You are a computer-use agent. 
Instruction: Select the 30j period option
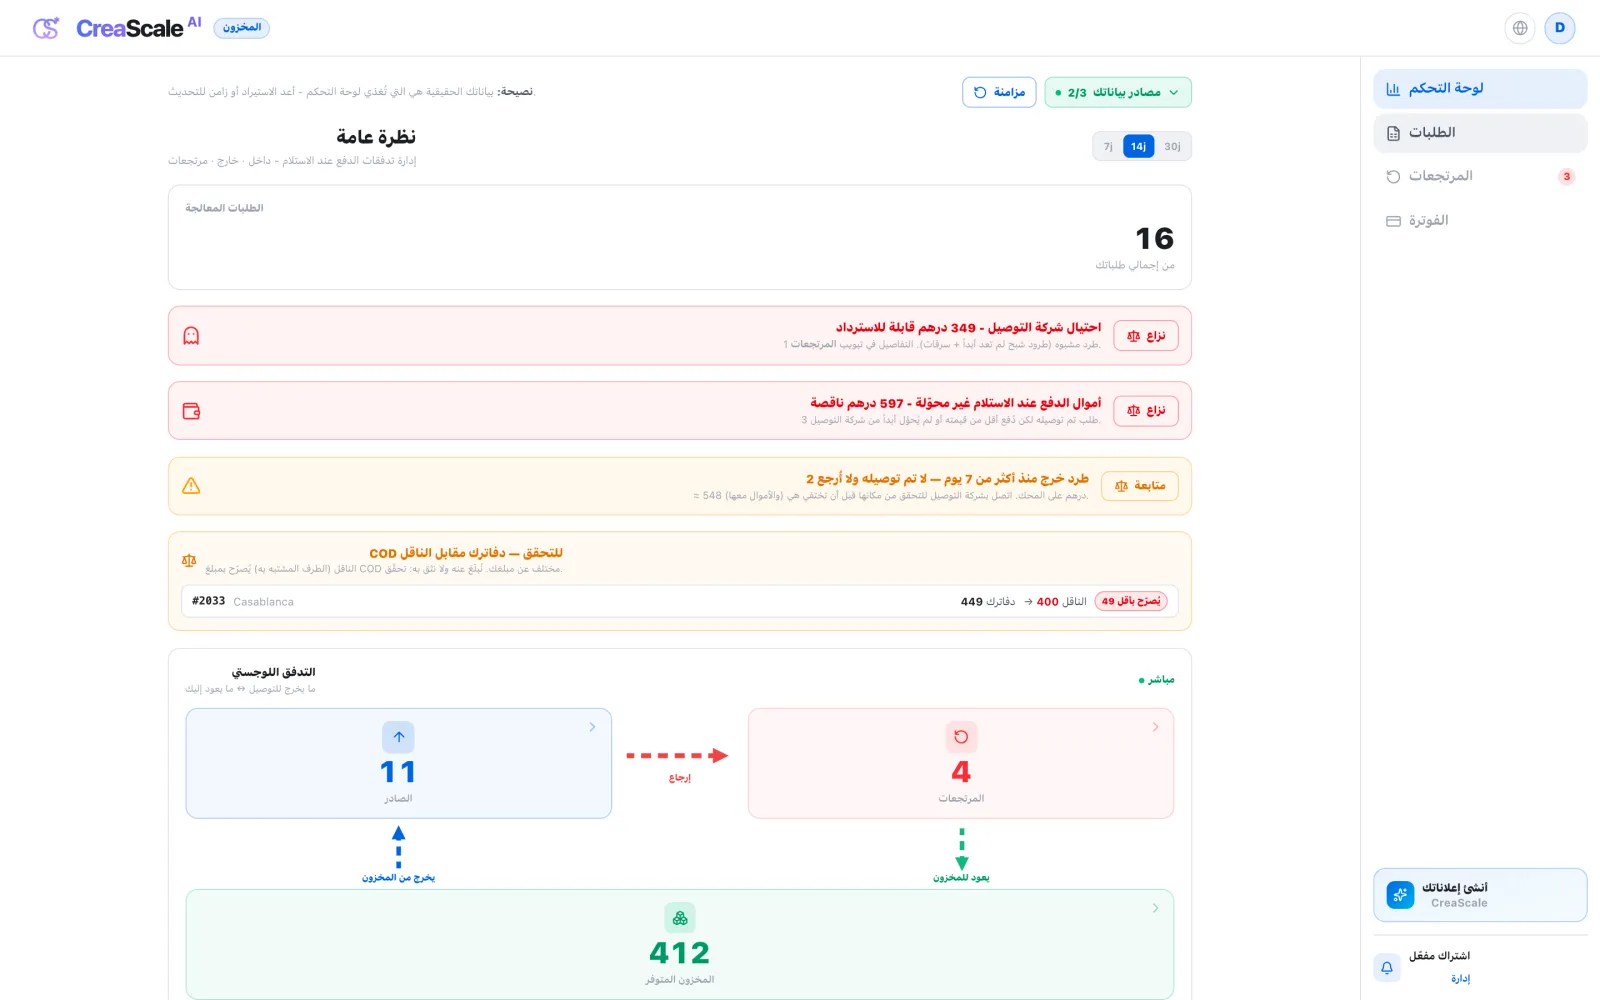pos(1172,147)
